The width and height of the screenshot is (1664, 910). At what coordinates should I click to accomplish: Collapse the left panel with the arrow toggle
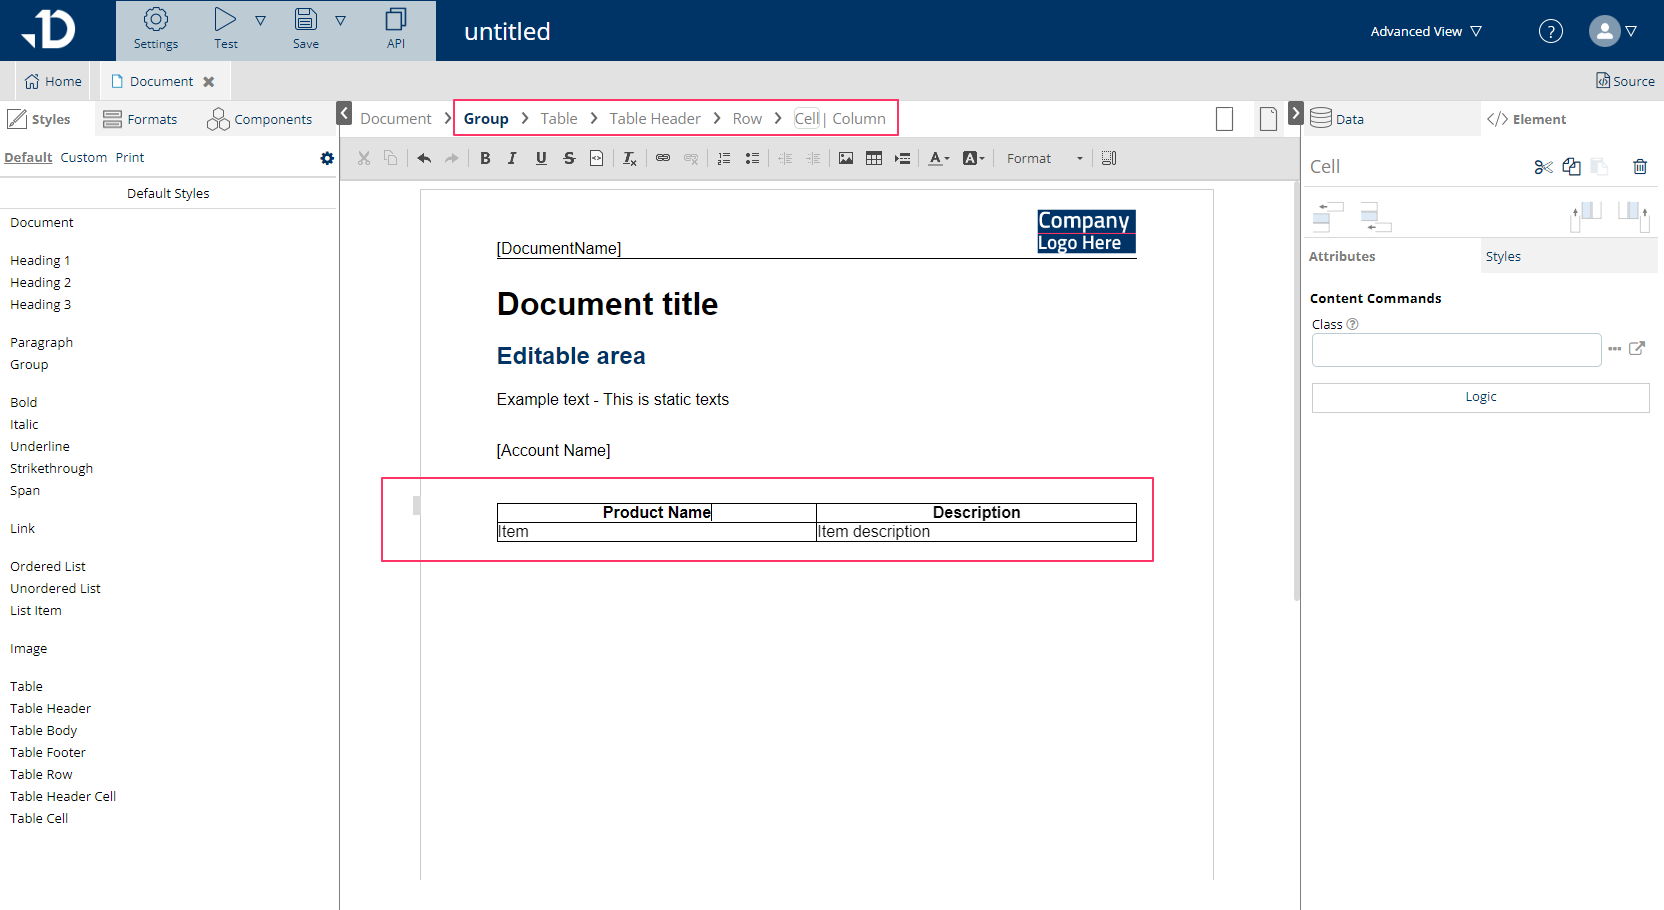(x=344, y=113)
